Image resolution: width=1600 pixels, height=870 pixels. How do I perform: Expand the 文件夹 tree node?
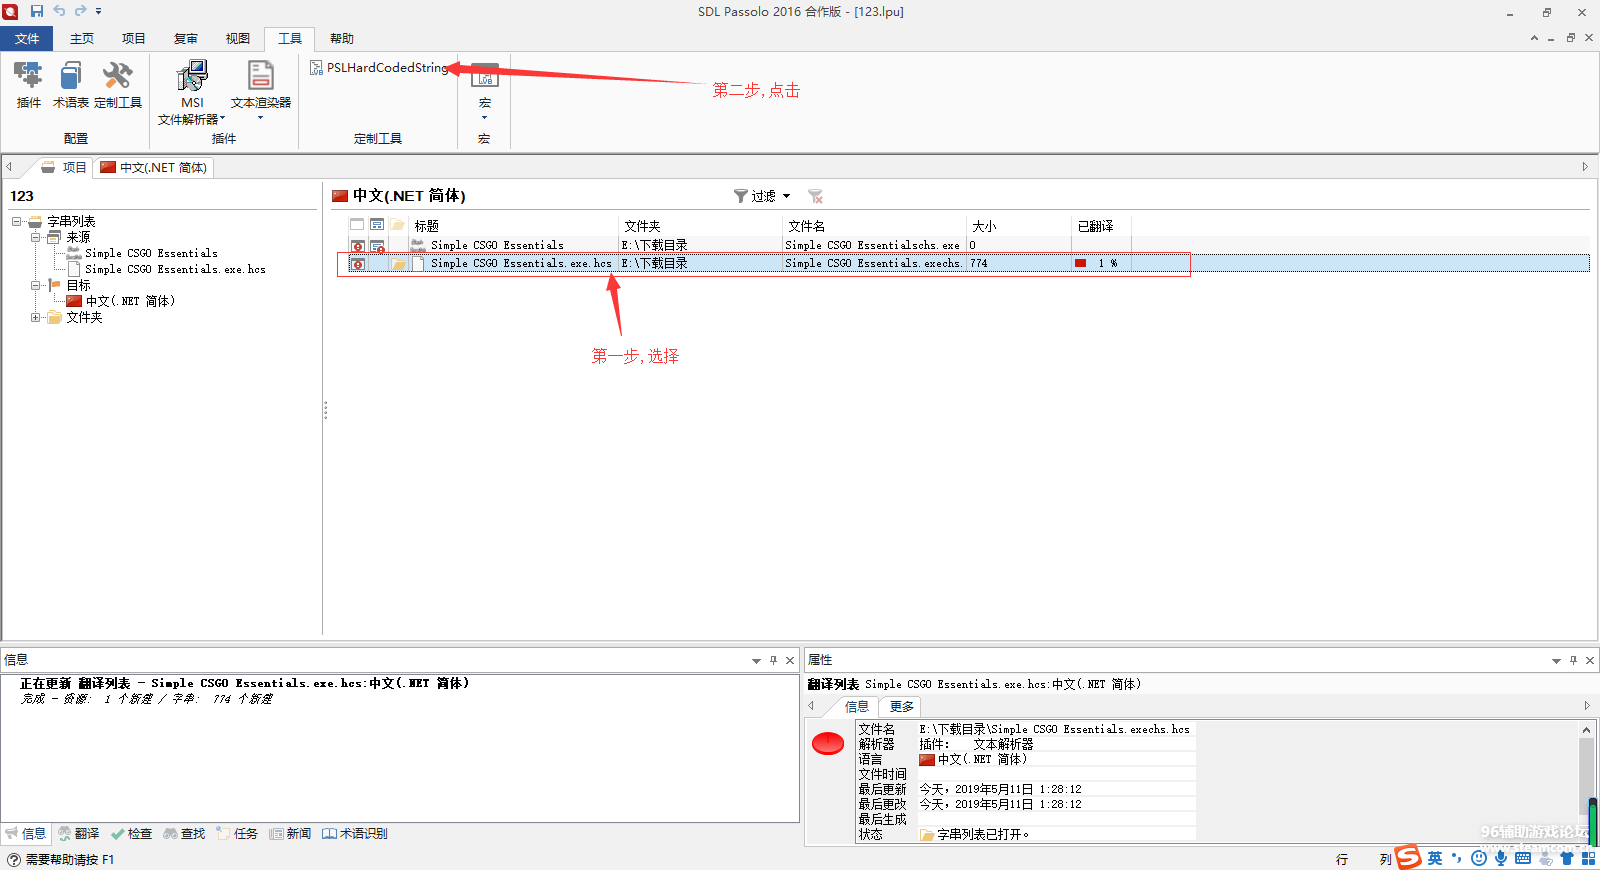pos(36,317)
